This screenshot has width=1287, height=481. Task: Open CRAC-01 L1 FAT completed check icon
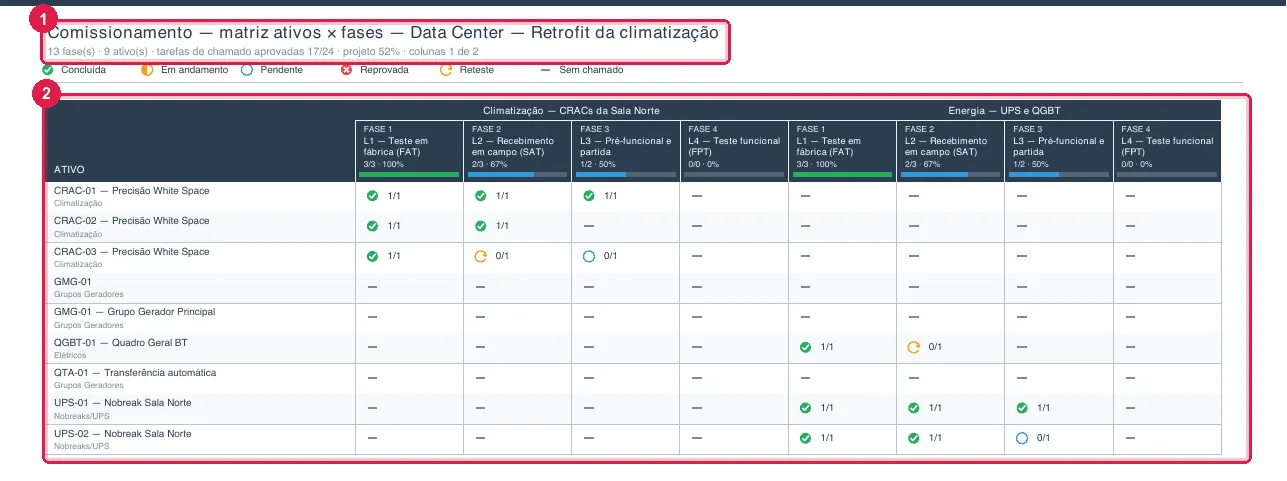(373, 196)
